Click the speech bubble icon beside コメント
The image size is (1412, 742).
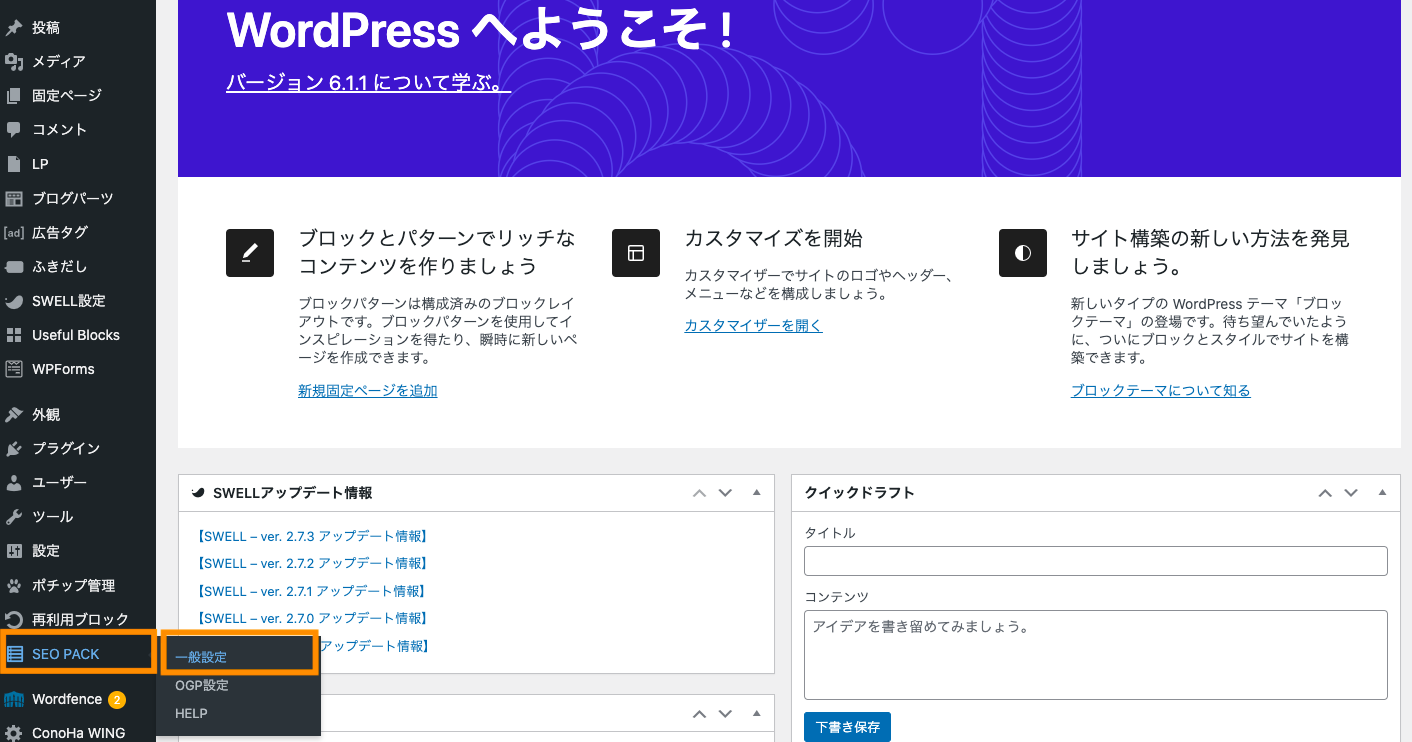click(14, 130)
